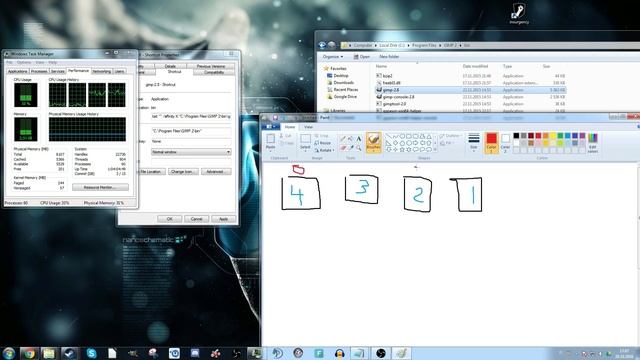Open the Users tab in Task Manager

pos(119,71)
